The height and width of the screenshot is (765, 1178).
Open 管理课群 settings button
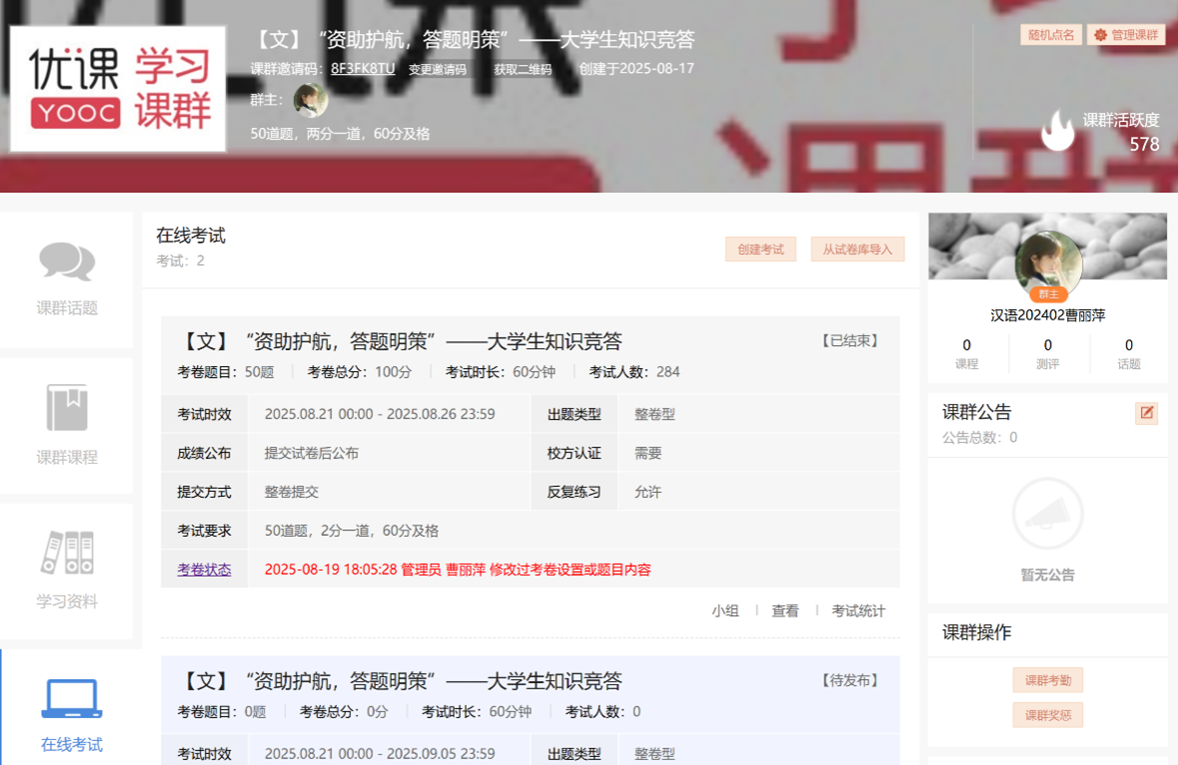coord(1126,35)
